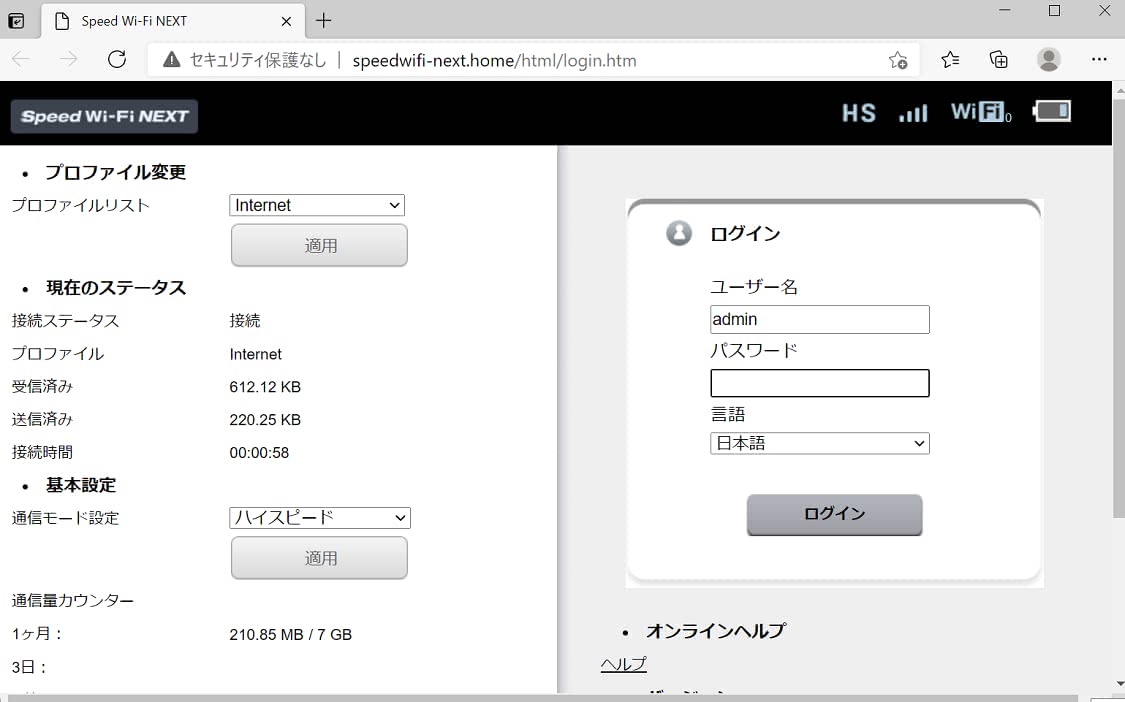Click the 1ヶ月： label

[x=37, y=634]
